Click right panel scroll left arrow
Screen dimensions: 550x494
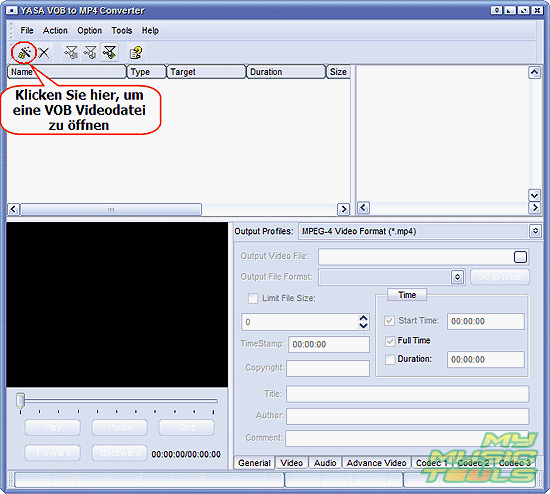[363, 208]
